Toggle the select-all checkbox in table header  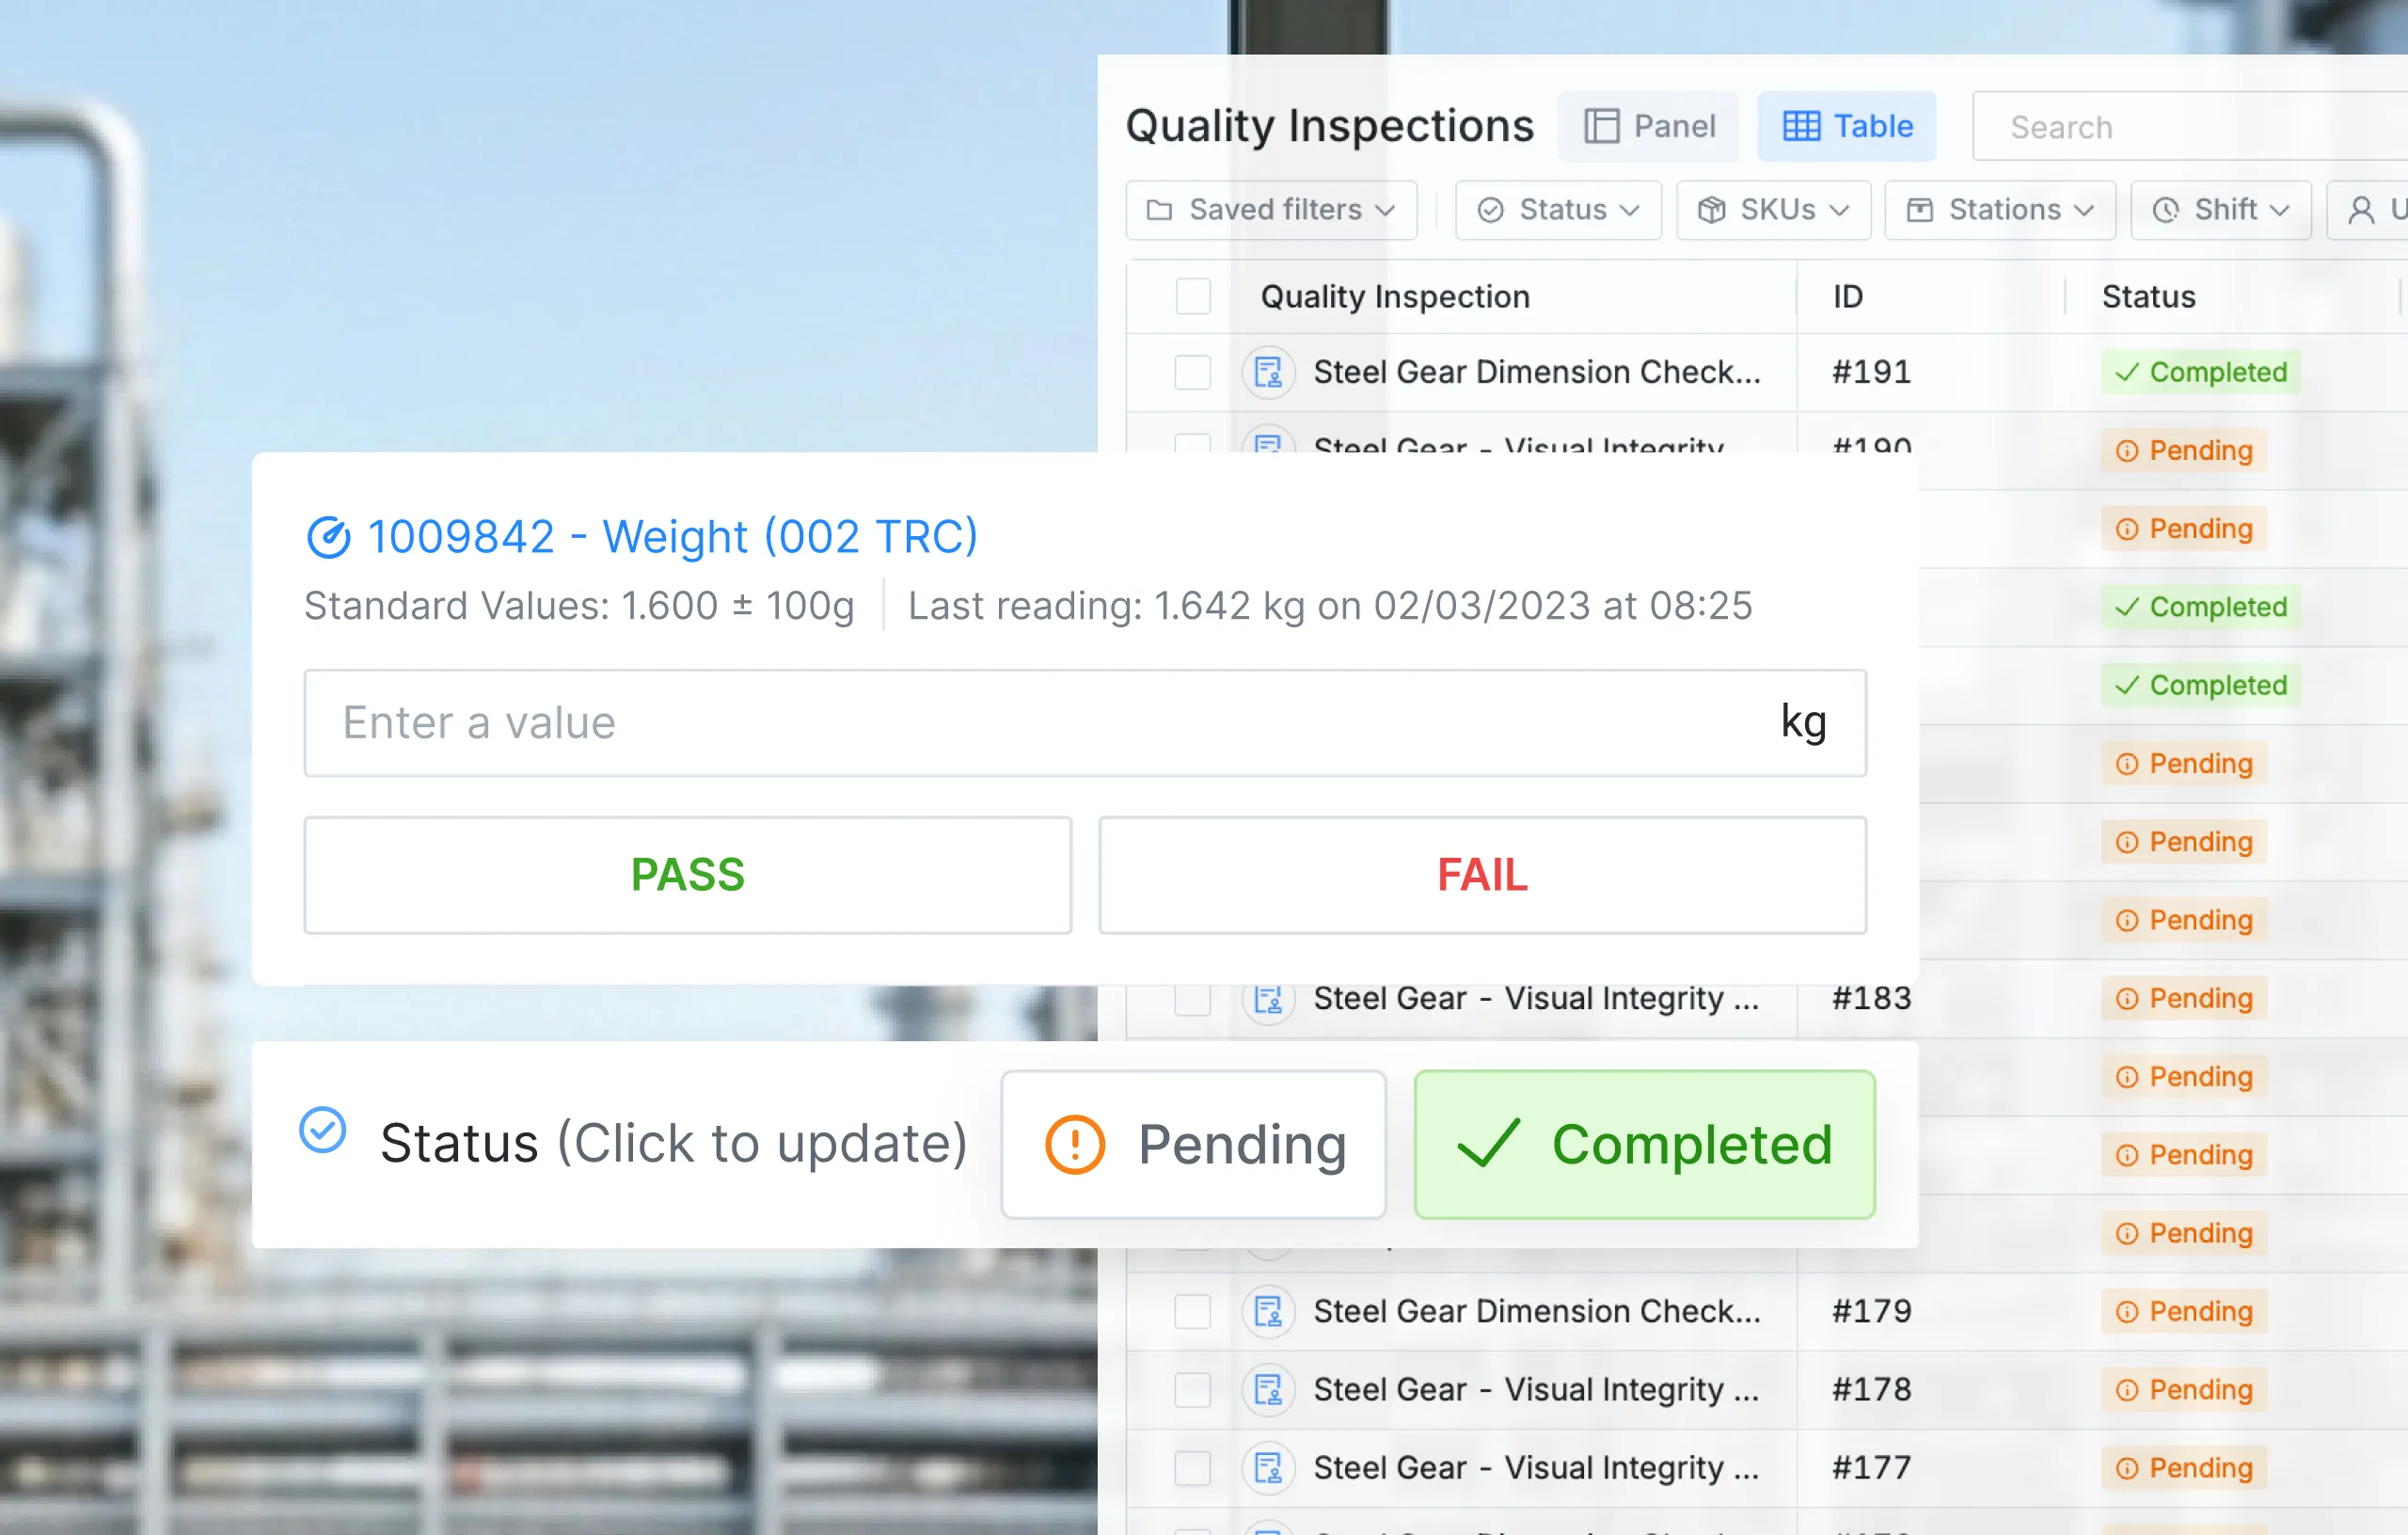click(x=1193, y=297)
